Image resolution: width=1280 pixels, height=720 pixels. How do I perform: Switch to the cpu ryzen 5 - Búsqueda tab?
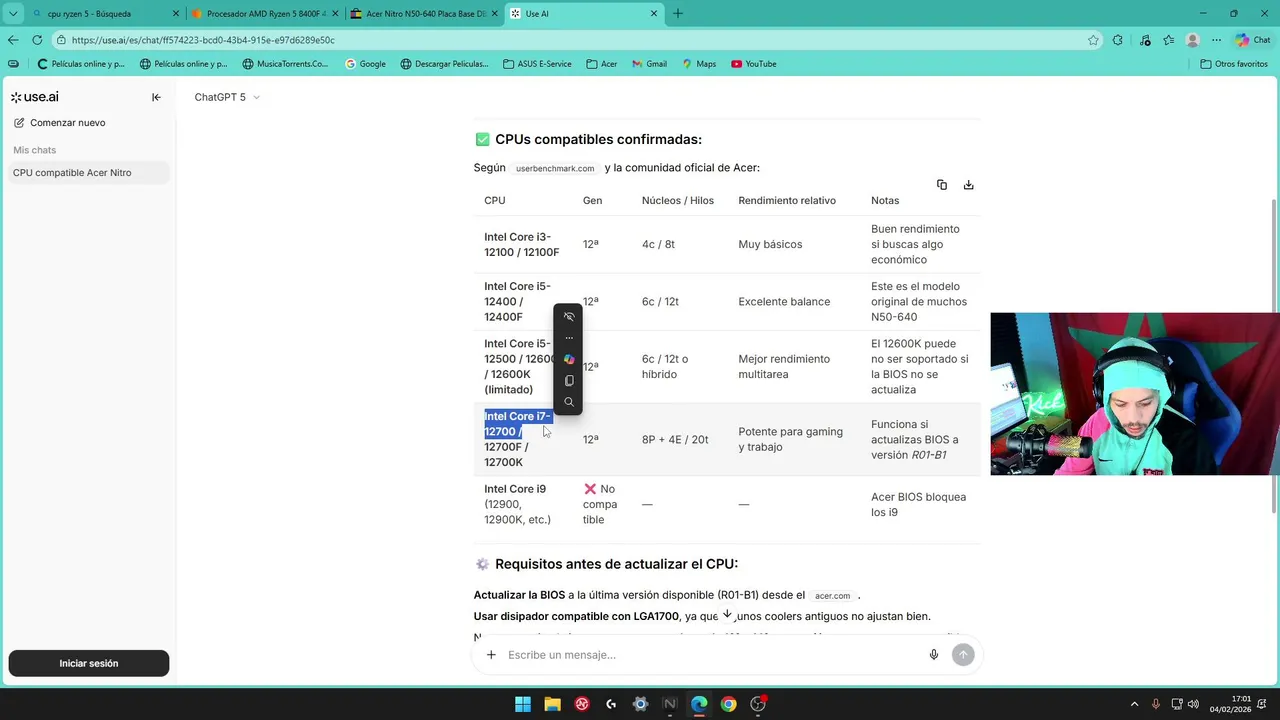coord(105,14)
